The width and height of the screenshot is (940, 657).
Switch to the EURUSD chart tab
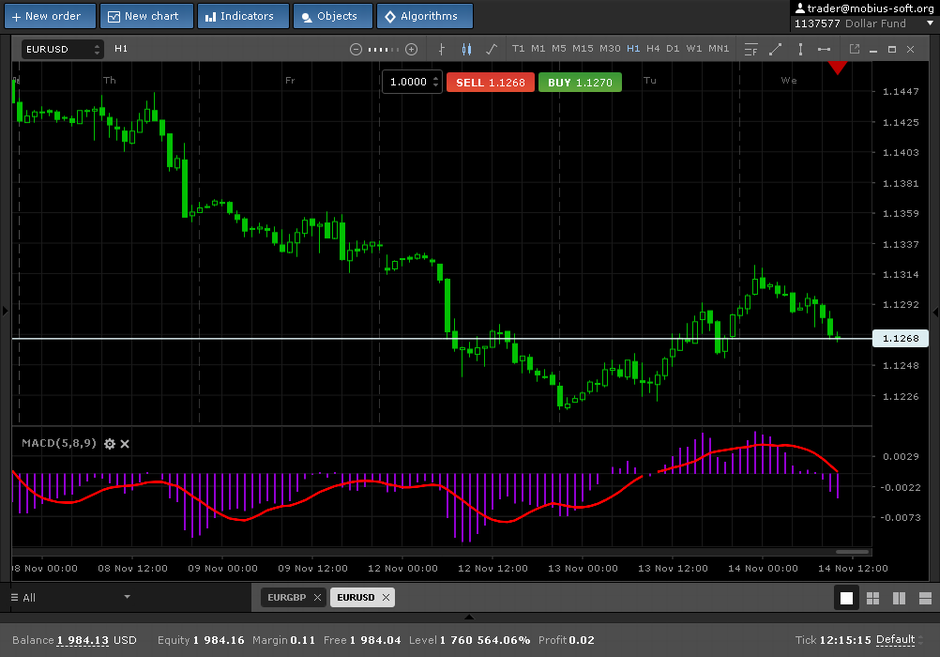(x=355, y=597)
